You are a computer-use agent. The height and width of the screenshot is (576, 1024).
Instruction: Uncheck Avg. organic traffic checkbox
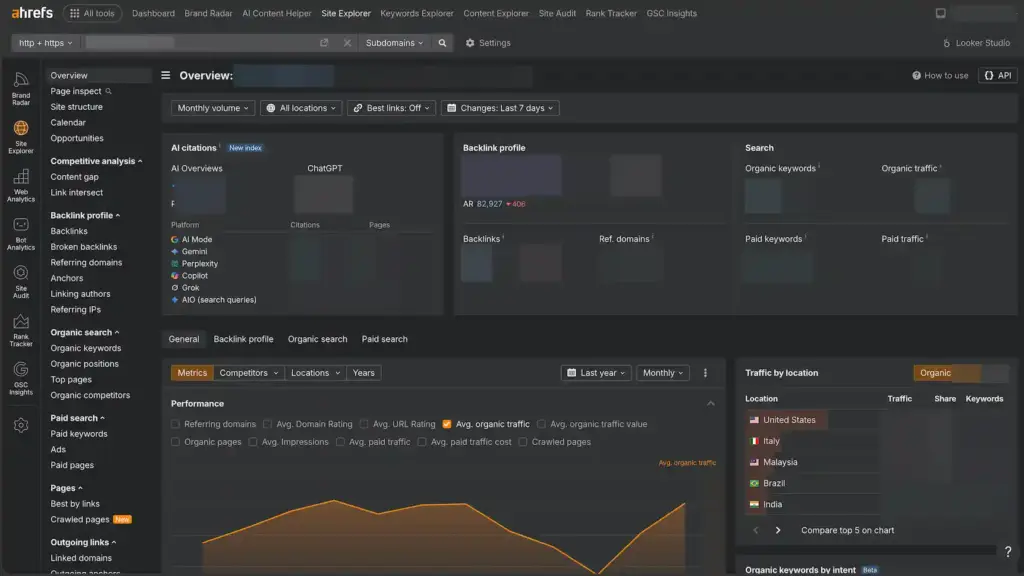[x=447, y=424]
